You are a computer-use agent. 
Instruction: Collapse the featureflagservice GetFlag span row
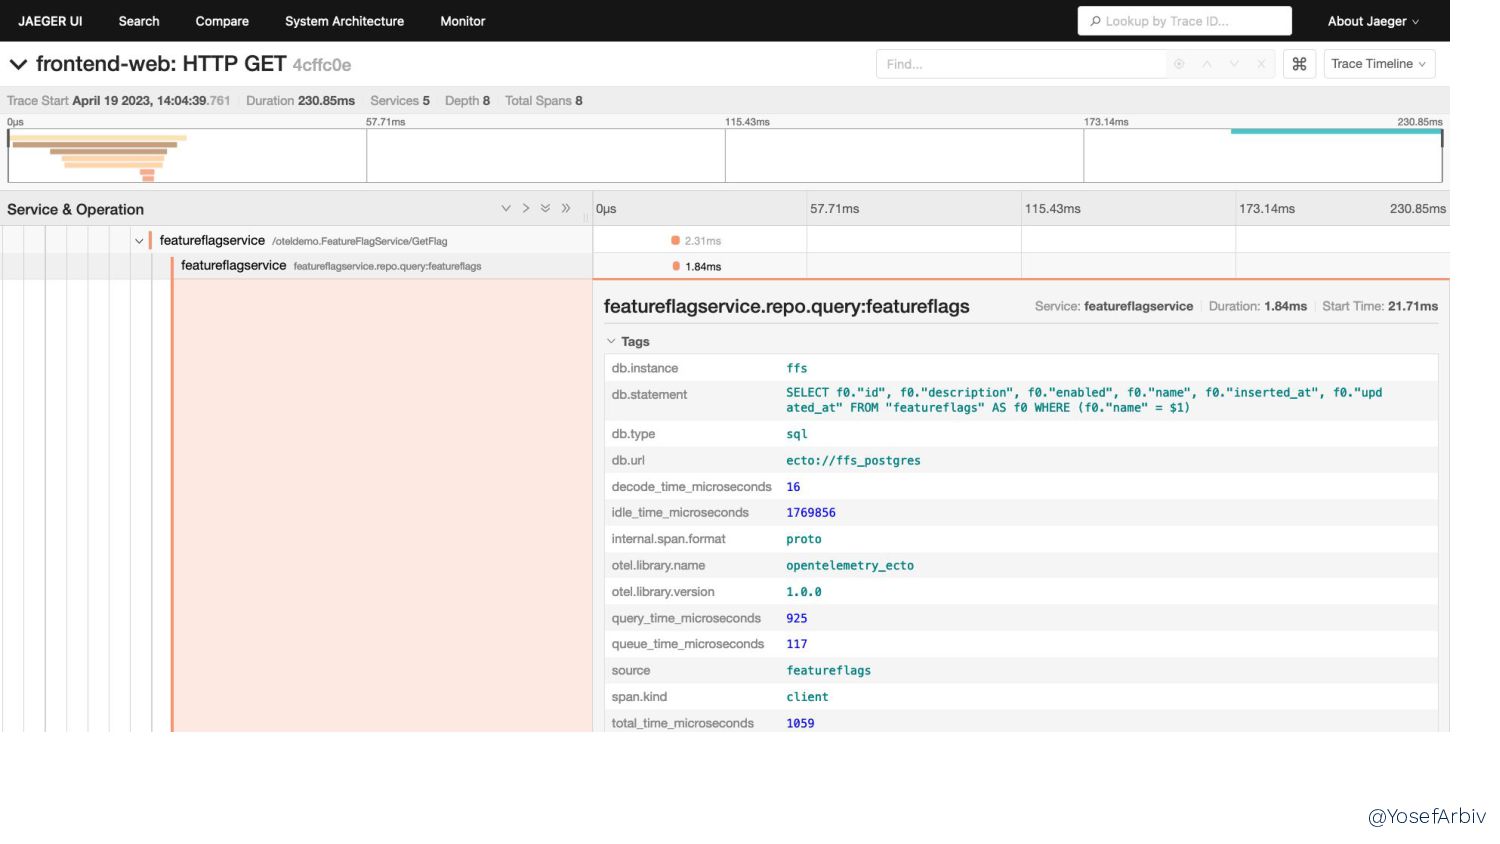139,241
